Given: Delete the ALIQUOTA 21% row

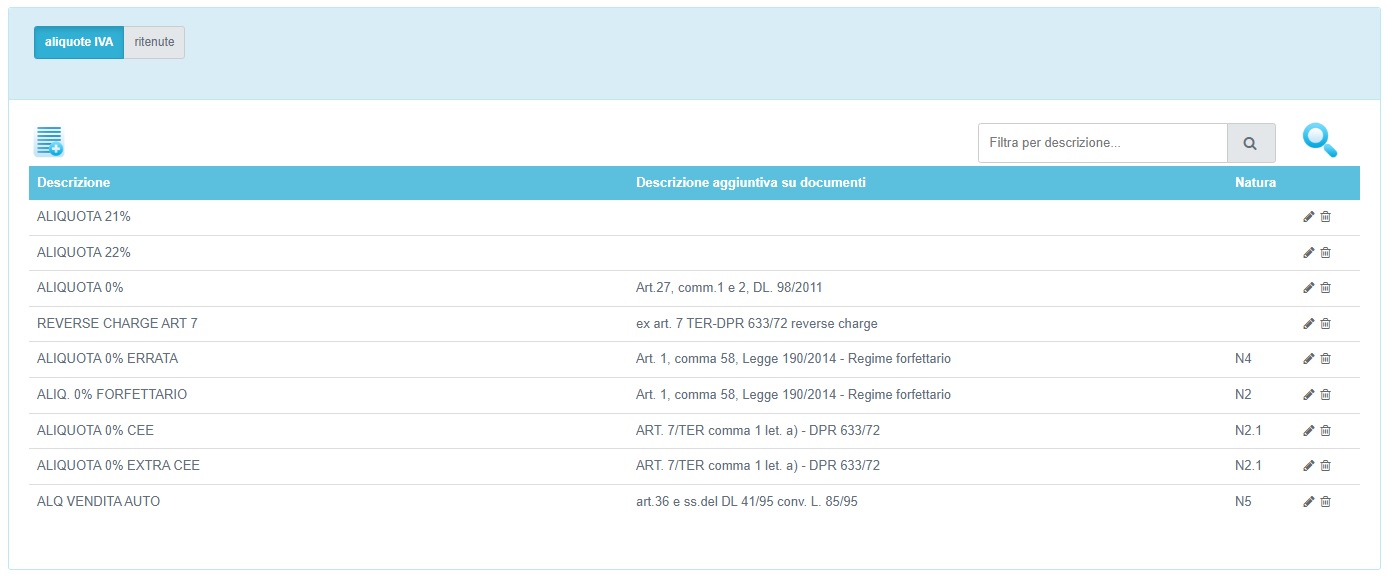Looking at the screenshot, I should point(1326,217).
